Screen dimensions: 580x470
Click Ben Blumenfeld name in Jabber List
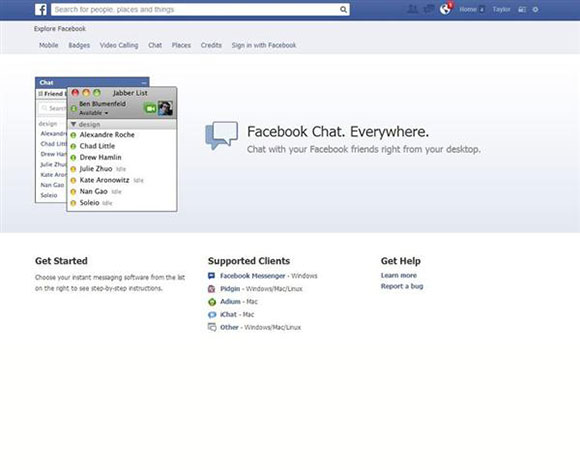point(102,104)
